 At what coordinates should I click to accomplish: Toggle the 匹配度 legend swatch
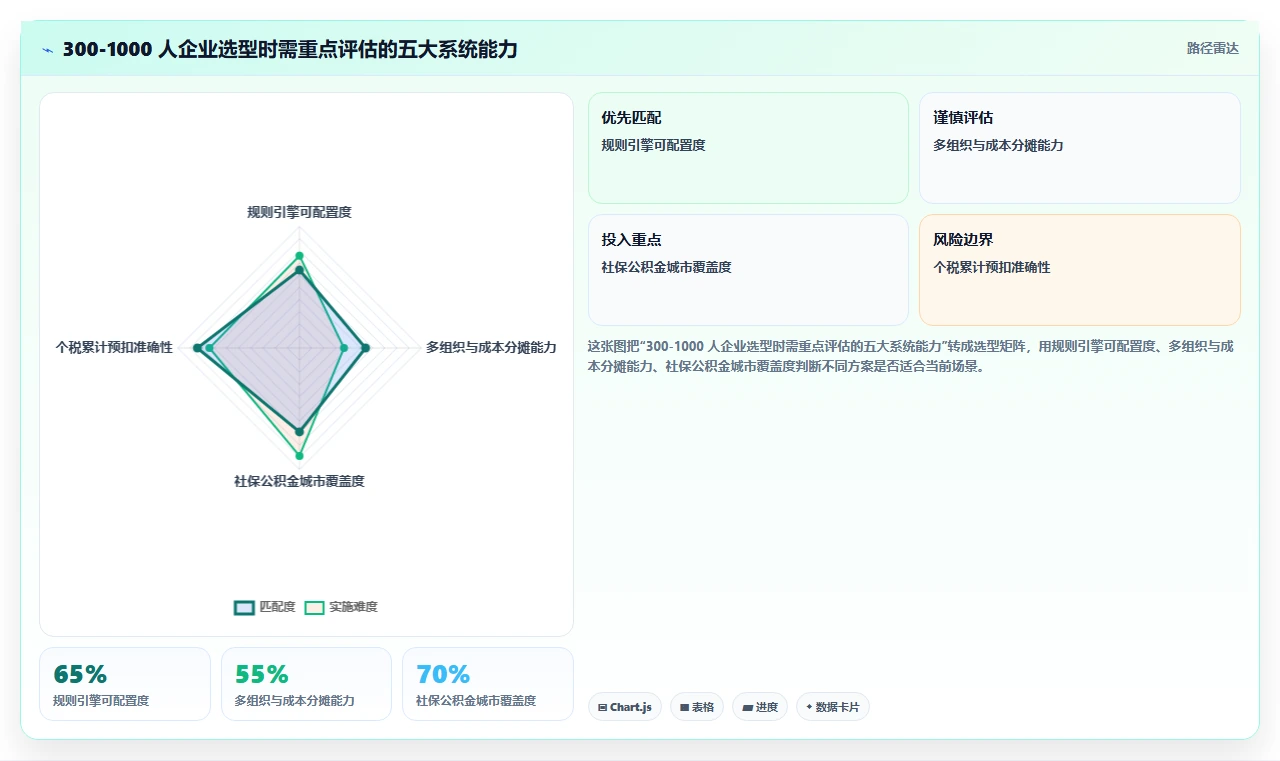[245, 607]
